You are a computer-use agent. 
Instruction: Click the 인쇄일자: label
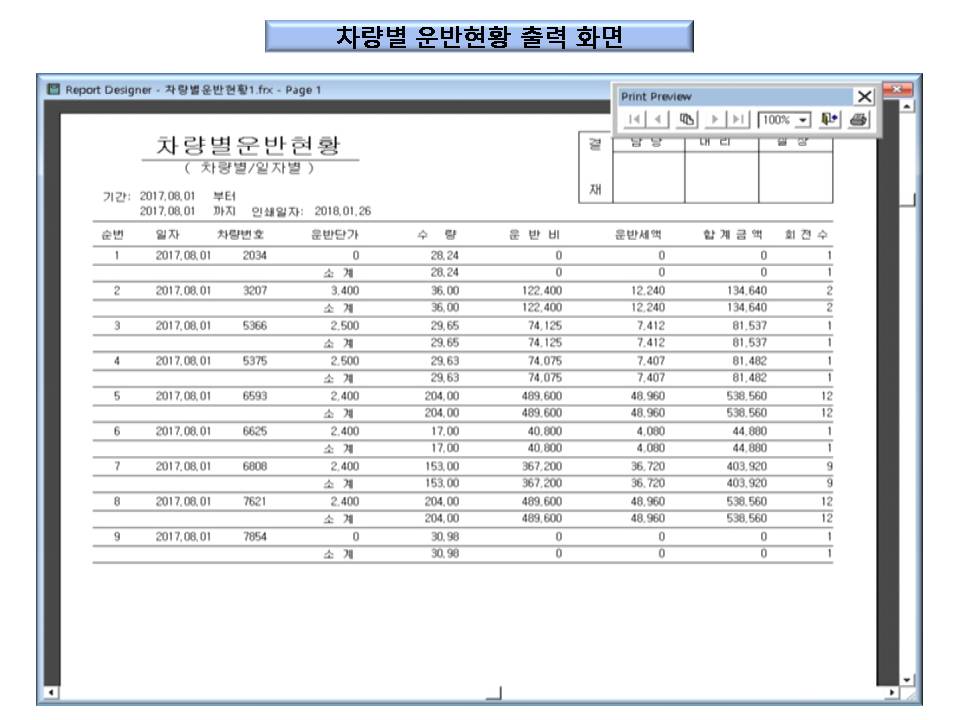277,212
